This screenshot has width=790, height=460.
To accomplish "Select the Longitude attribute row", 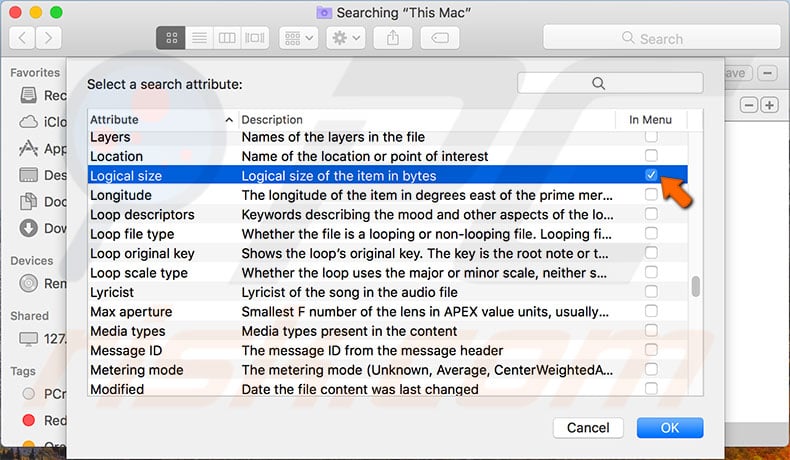I will [350, 195].
